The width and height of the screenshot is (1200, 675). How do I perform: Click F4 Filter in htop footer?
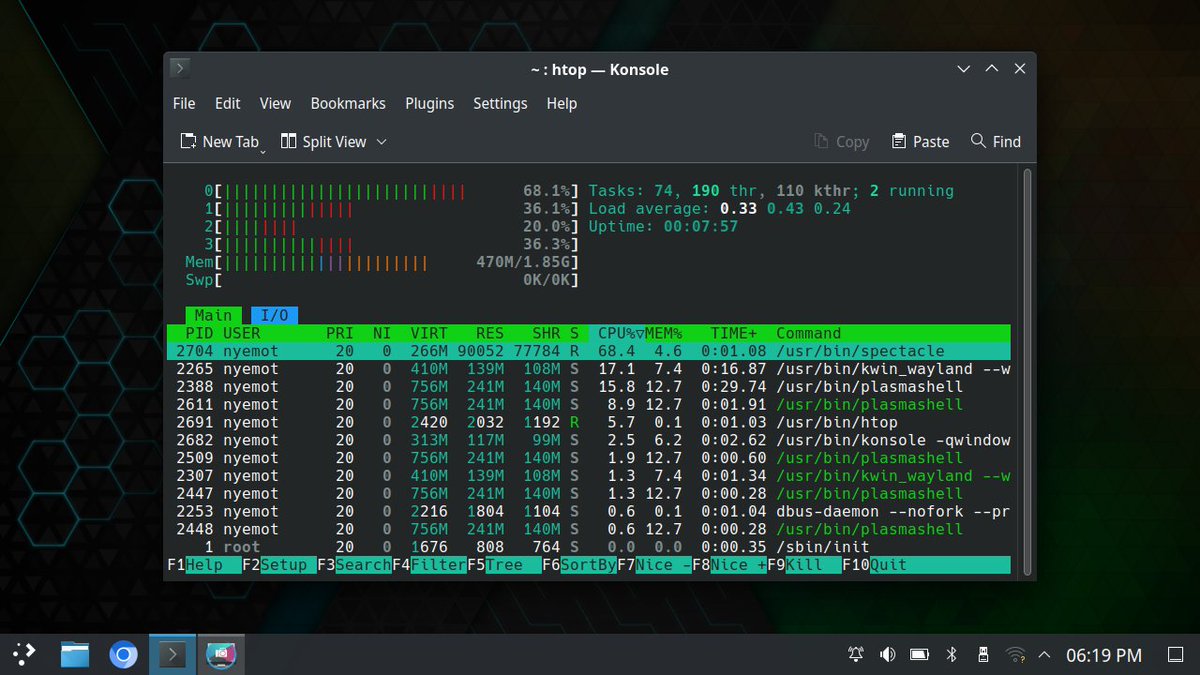coord(429,565)
